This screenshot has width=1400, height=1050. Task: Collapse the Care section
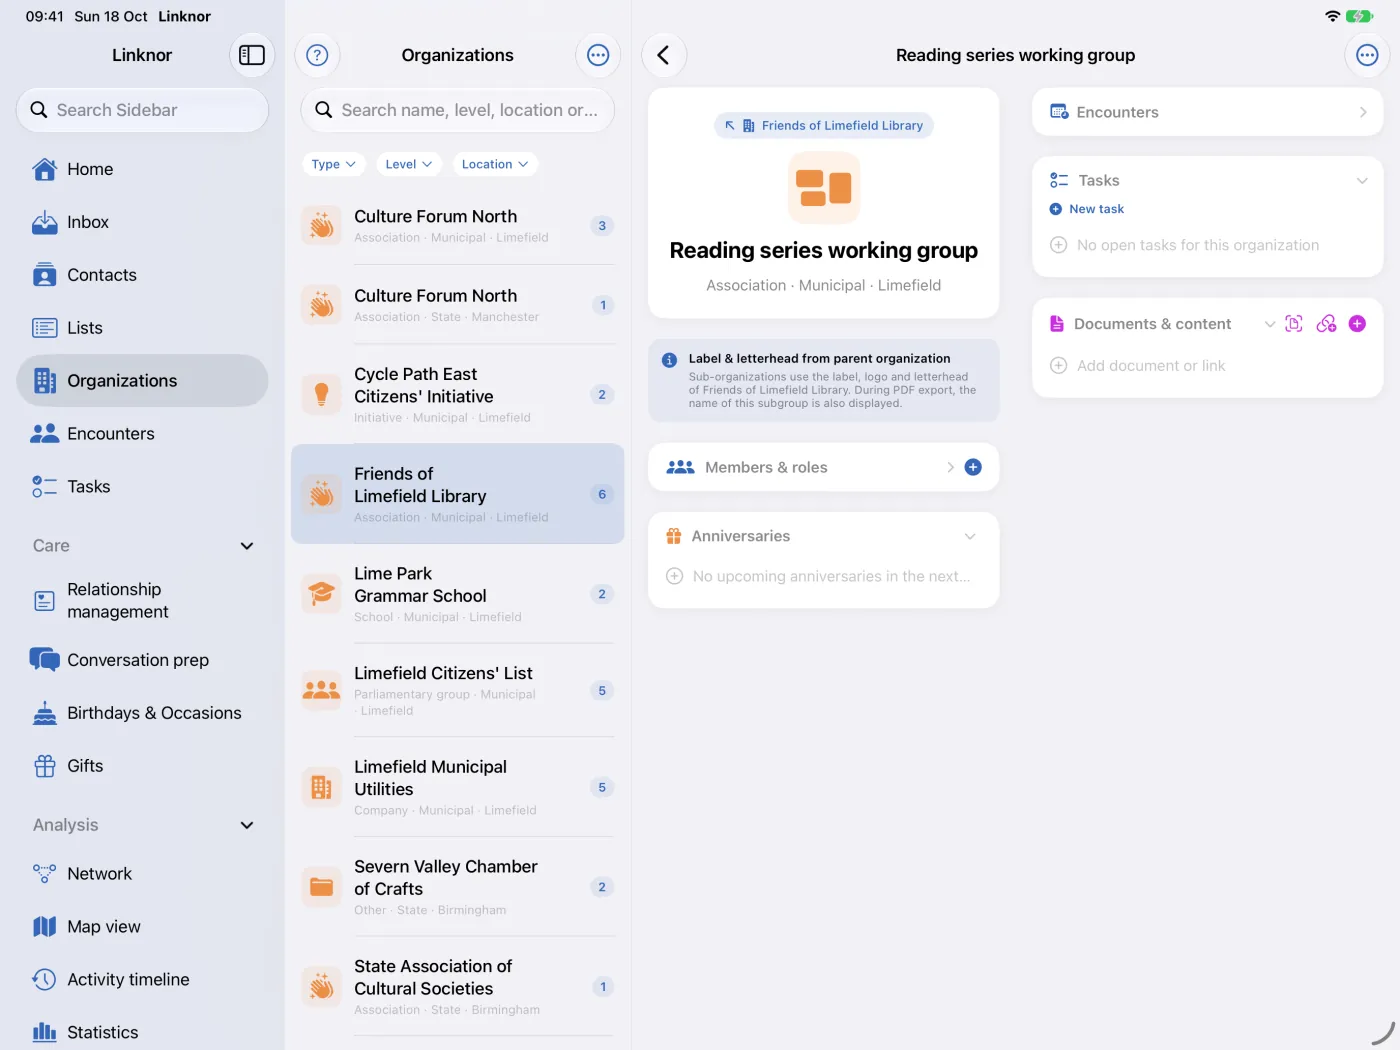tap(247, 546)
